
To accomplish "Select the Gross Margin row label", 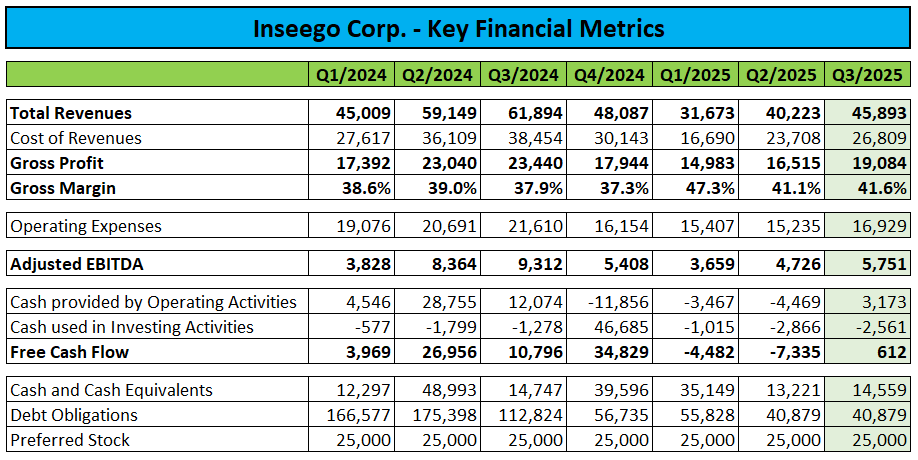I will 63,188.
